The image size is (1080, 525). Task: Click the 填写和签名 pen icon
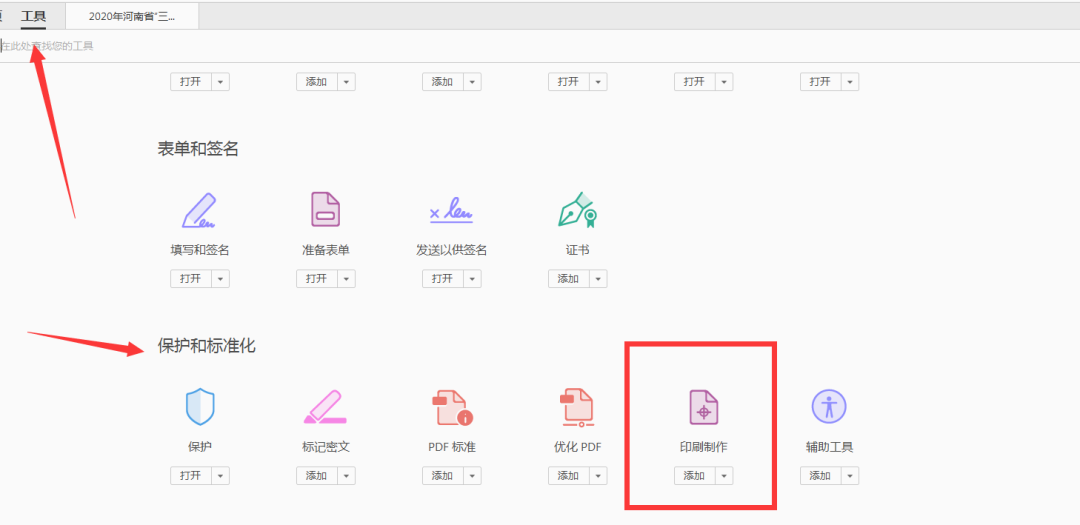click(200, 210)
